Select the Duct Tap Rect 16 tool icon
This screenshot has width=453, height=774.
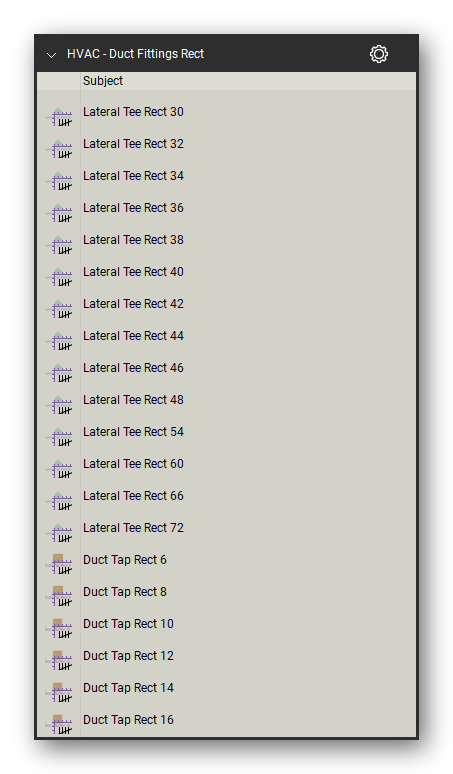(x=59, y=725)
